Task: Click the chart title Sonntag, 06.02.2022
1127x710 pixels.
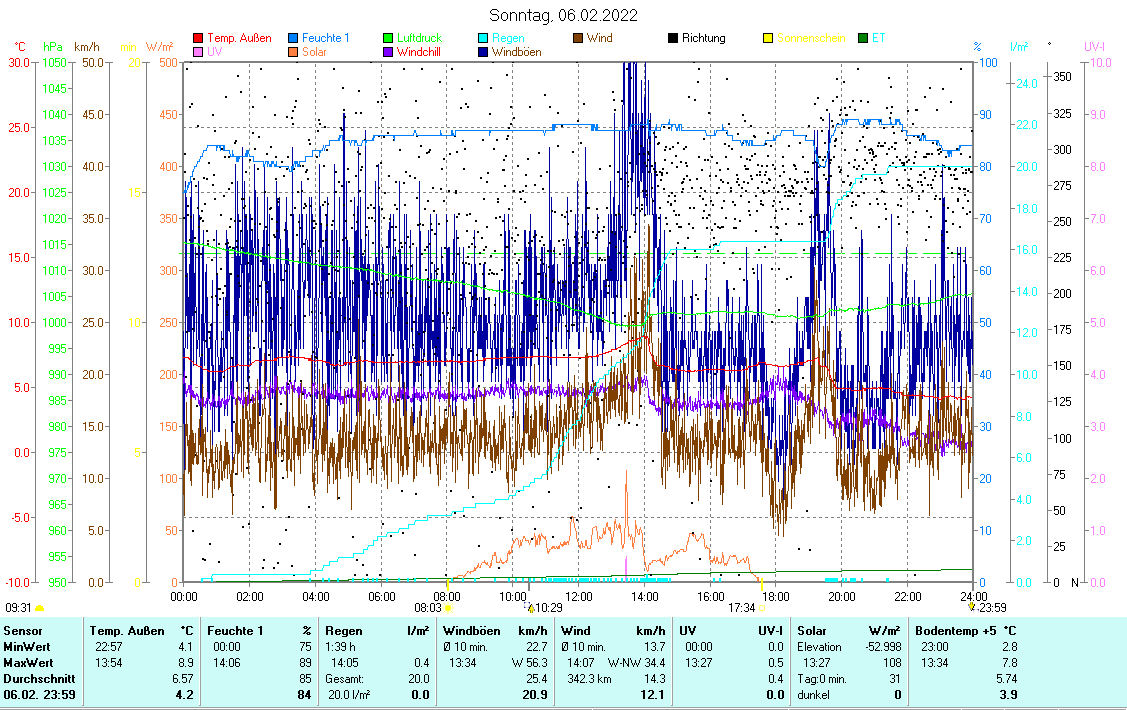Action: [x=563, y=15]
